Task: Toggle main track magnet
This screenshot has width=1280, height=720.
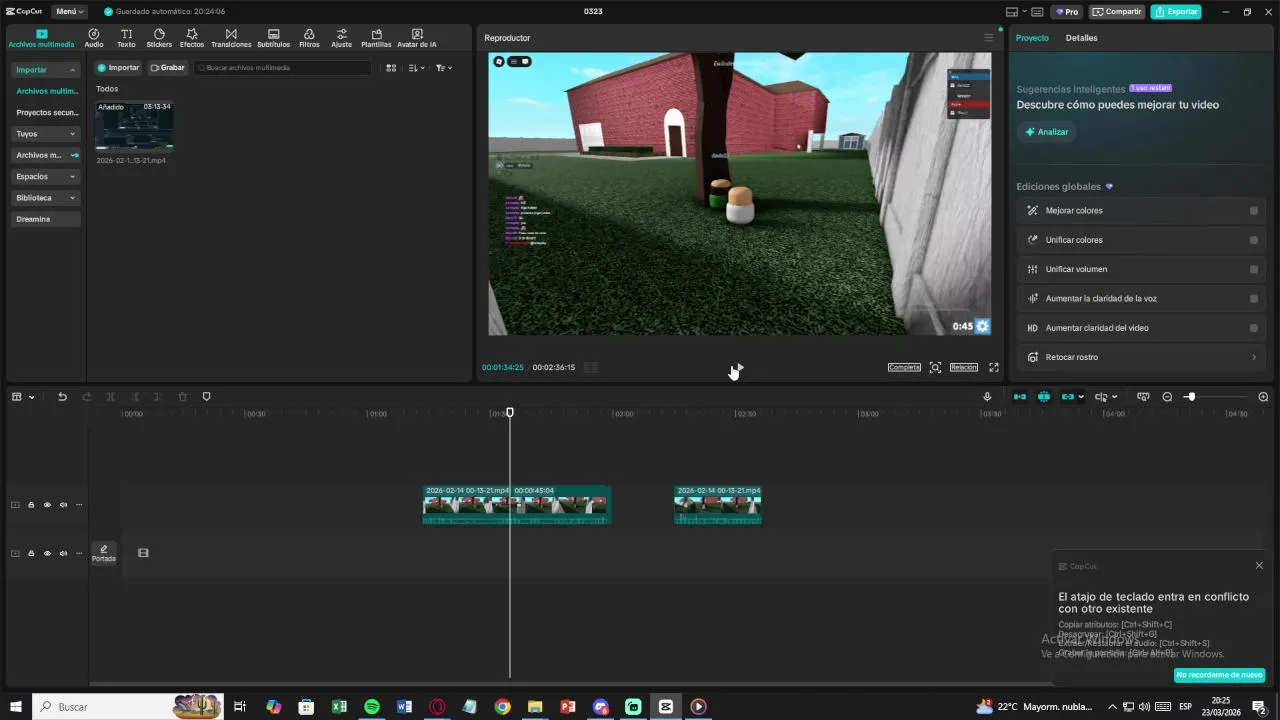Action: point(1020,397)
